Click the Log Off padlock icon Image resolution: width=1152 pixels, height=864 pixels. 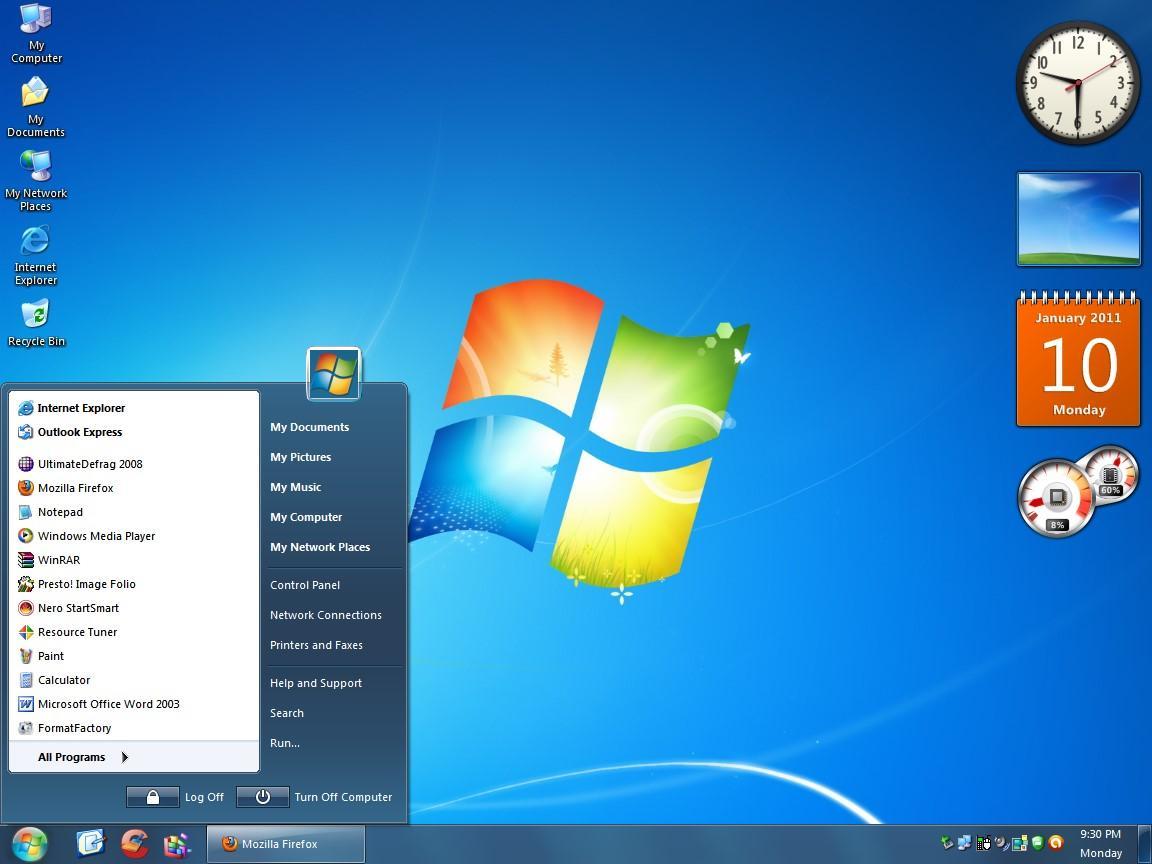(x=153, y=797)
